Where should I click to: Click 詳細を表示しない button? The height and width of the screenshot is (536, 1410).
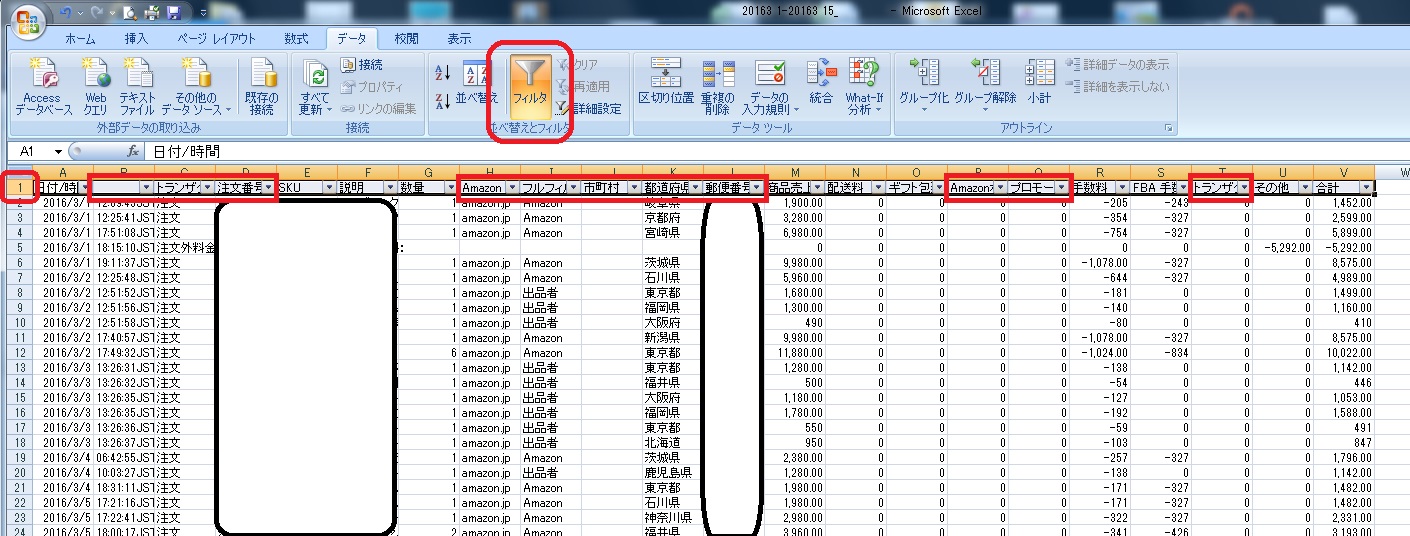point(1117,86)
